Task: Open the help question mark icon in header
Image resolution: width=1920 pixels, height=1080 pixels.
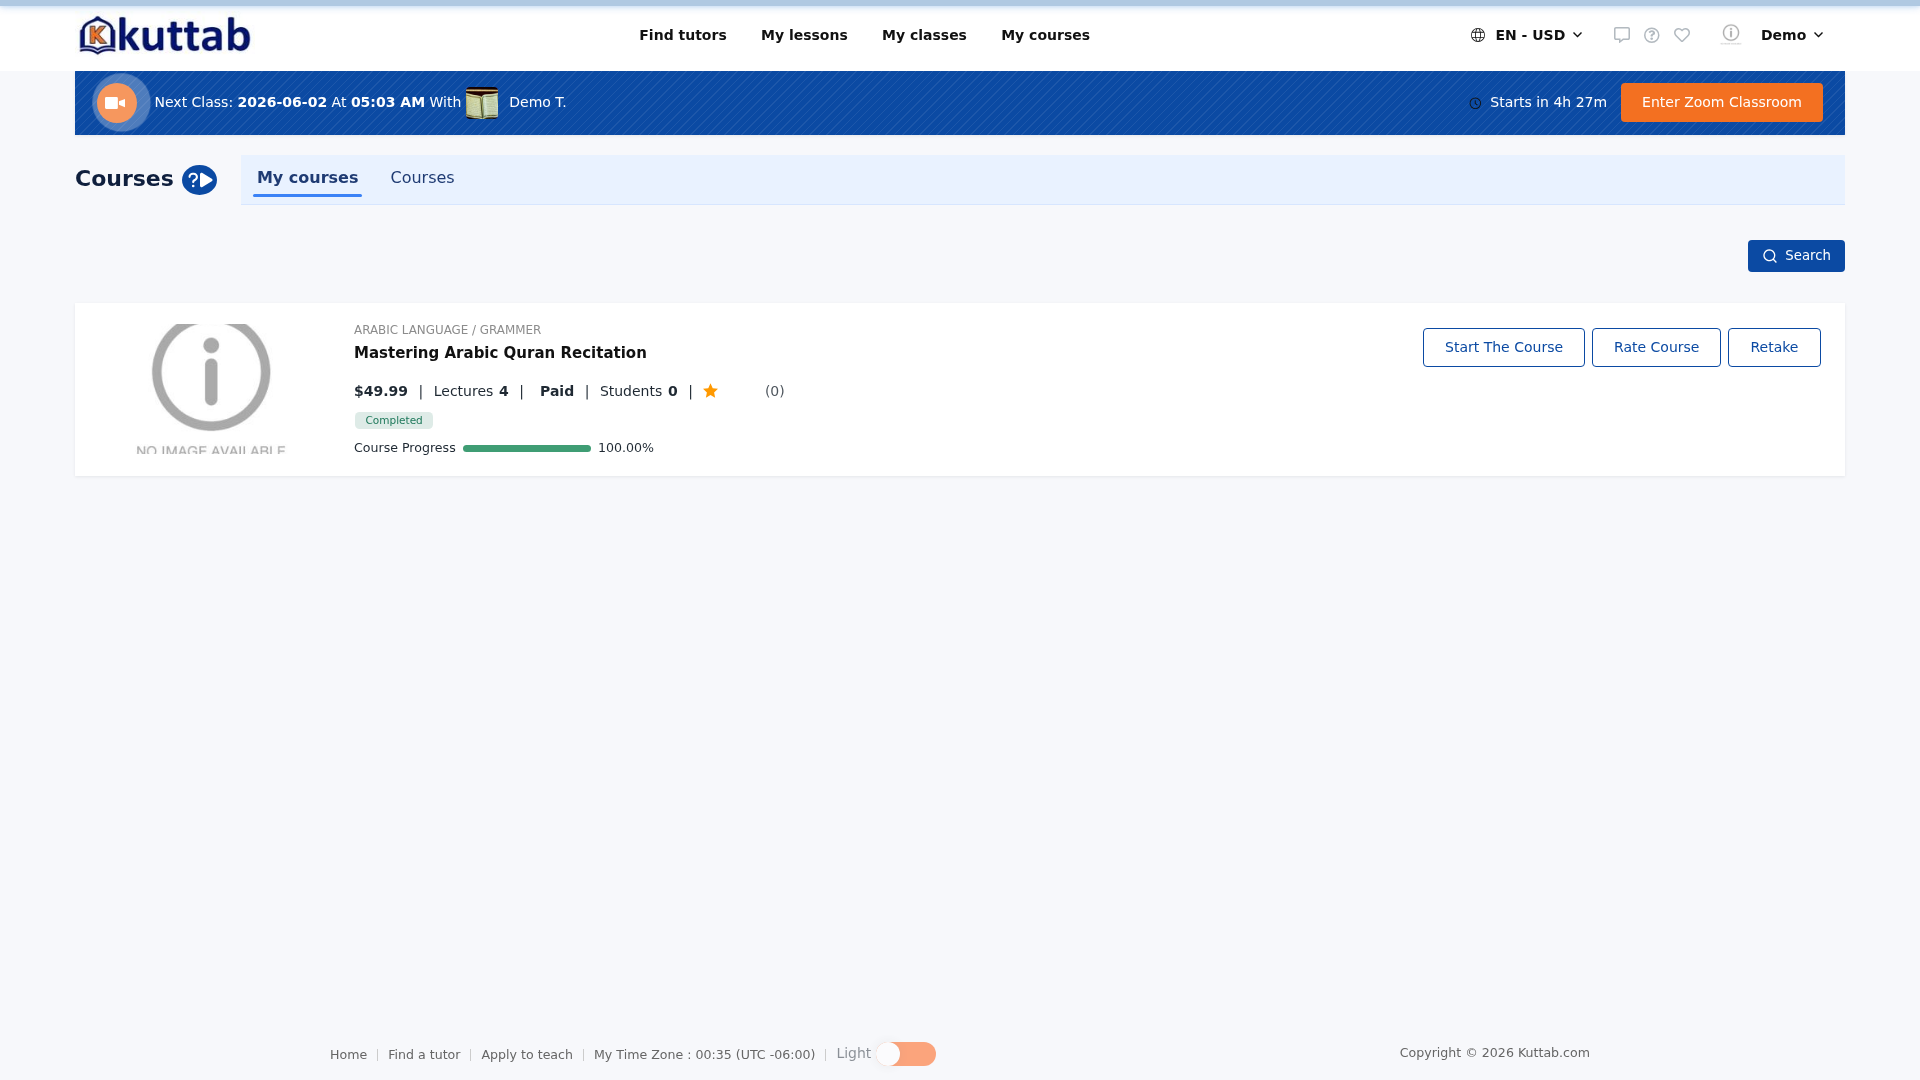Action: click(1652, 35)
